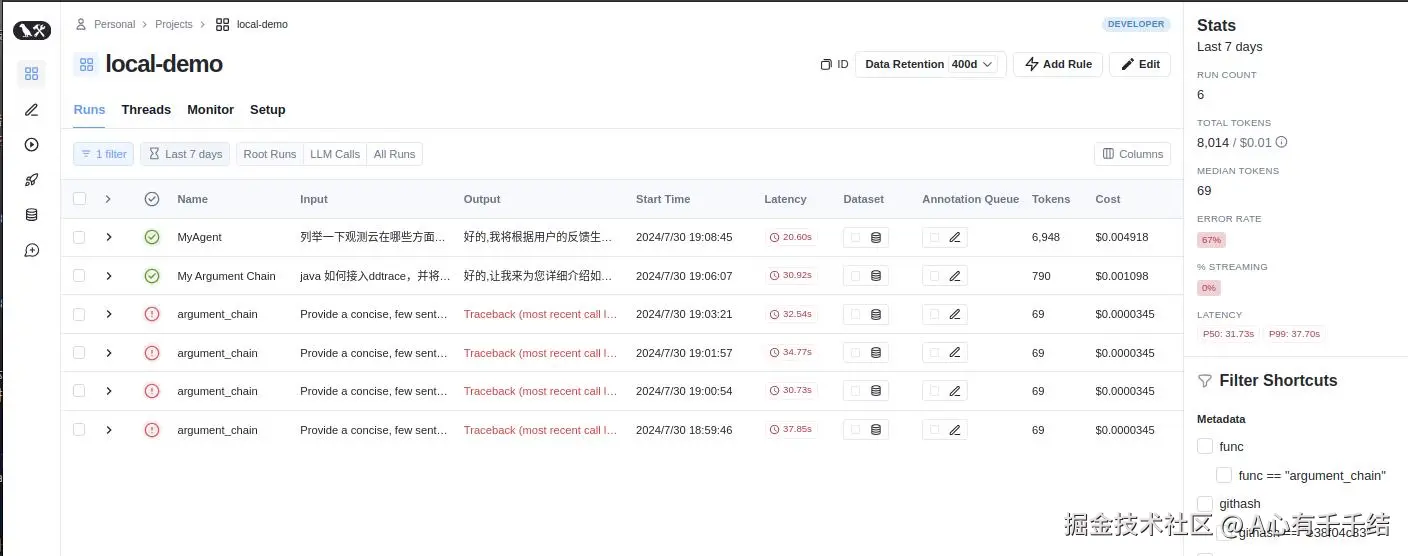Expand the 19:03:21 argument_chain row
The width and height of the screenshot is (1408, 556).
coord(108,314)
